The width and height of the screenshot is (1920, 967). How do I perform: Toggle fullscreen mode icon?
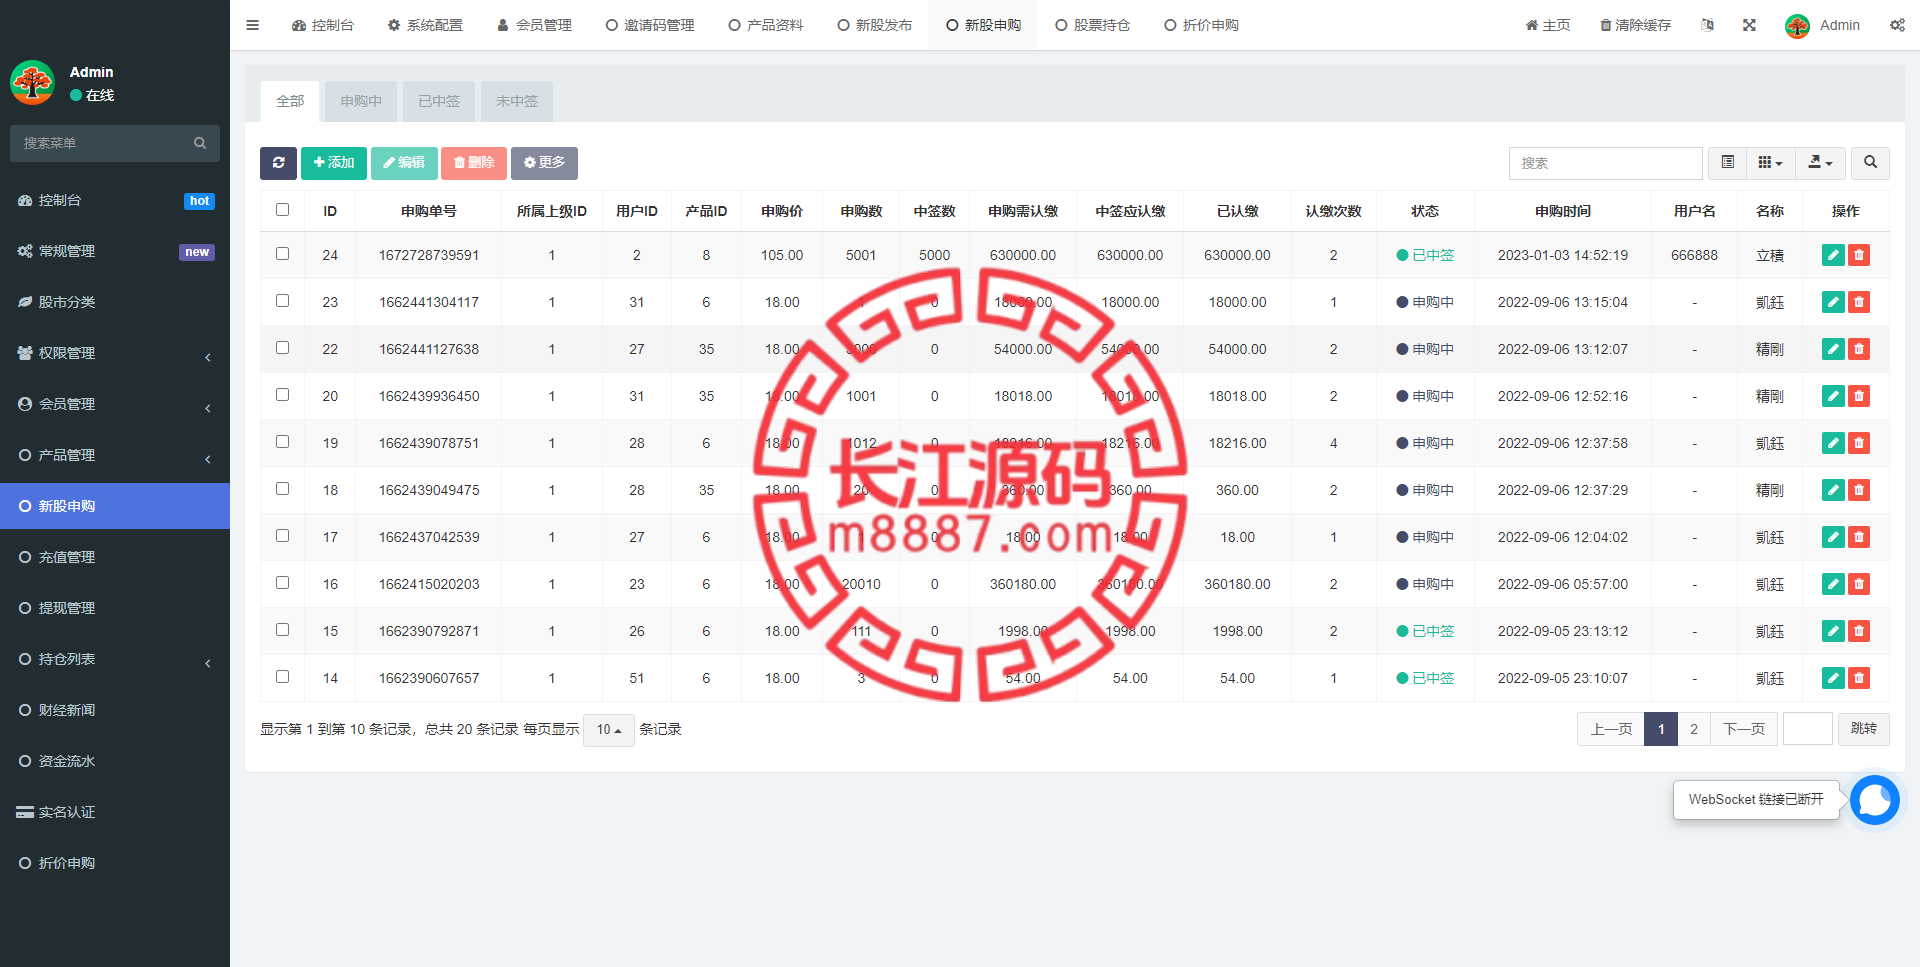click(1749, 25)
